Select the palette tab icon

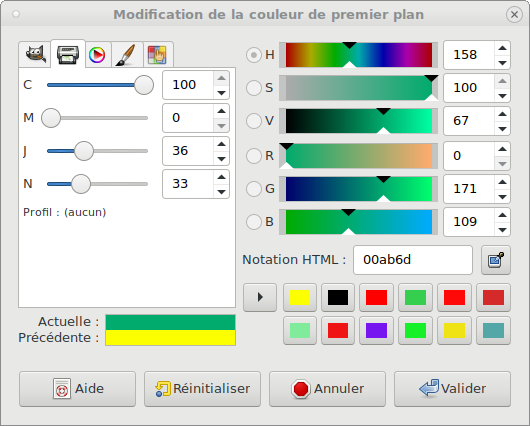click(x=158, y=54)
